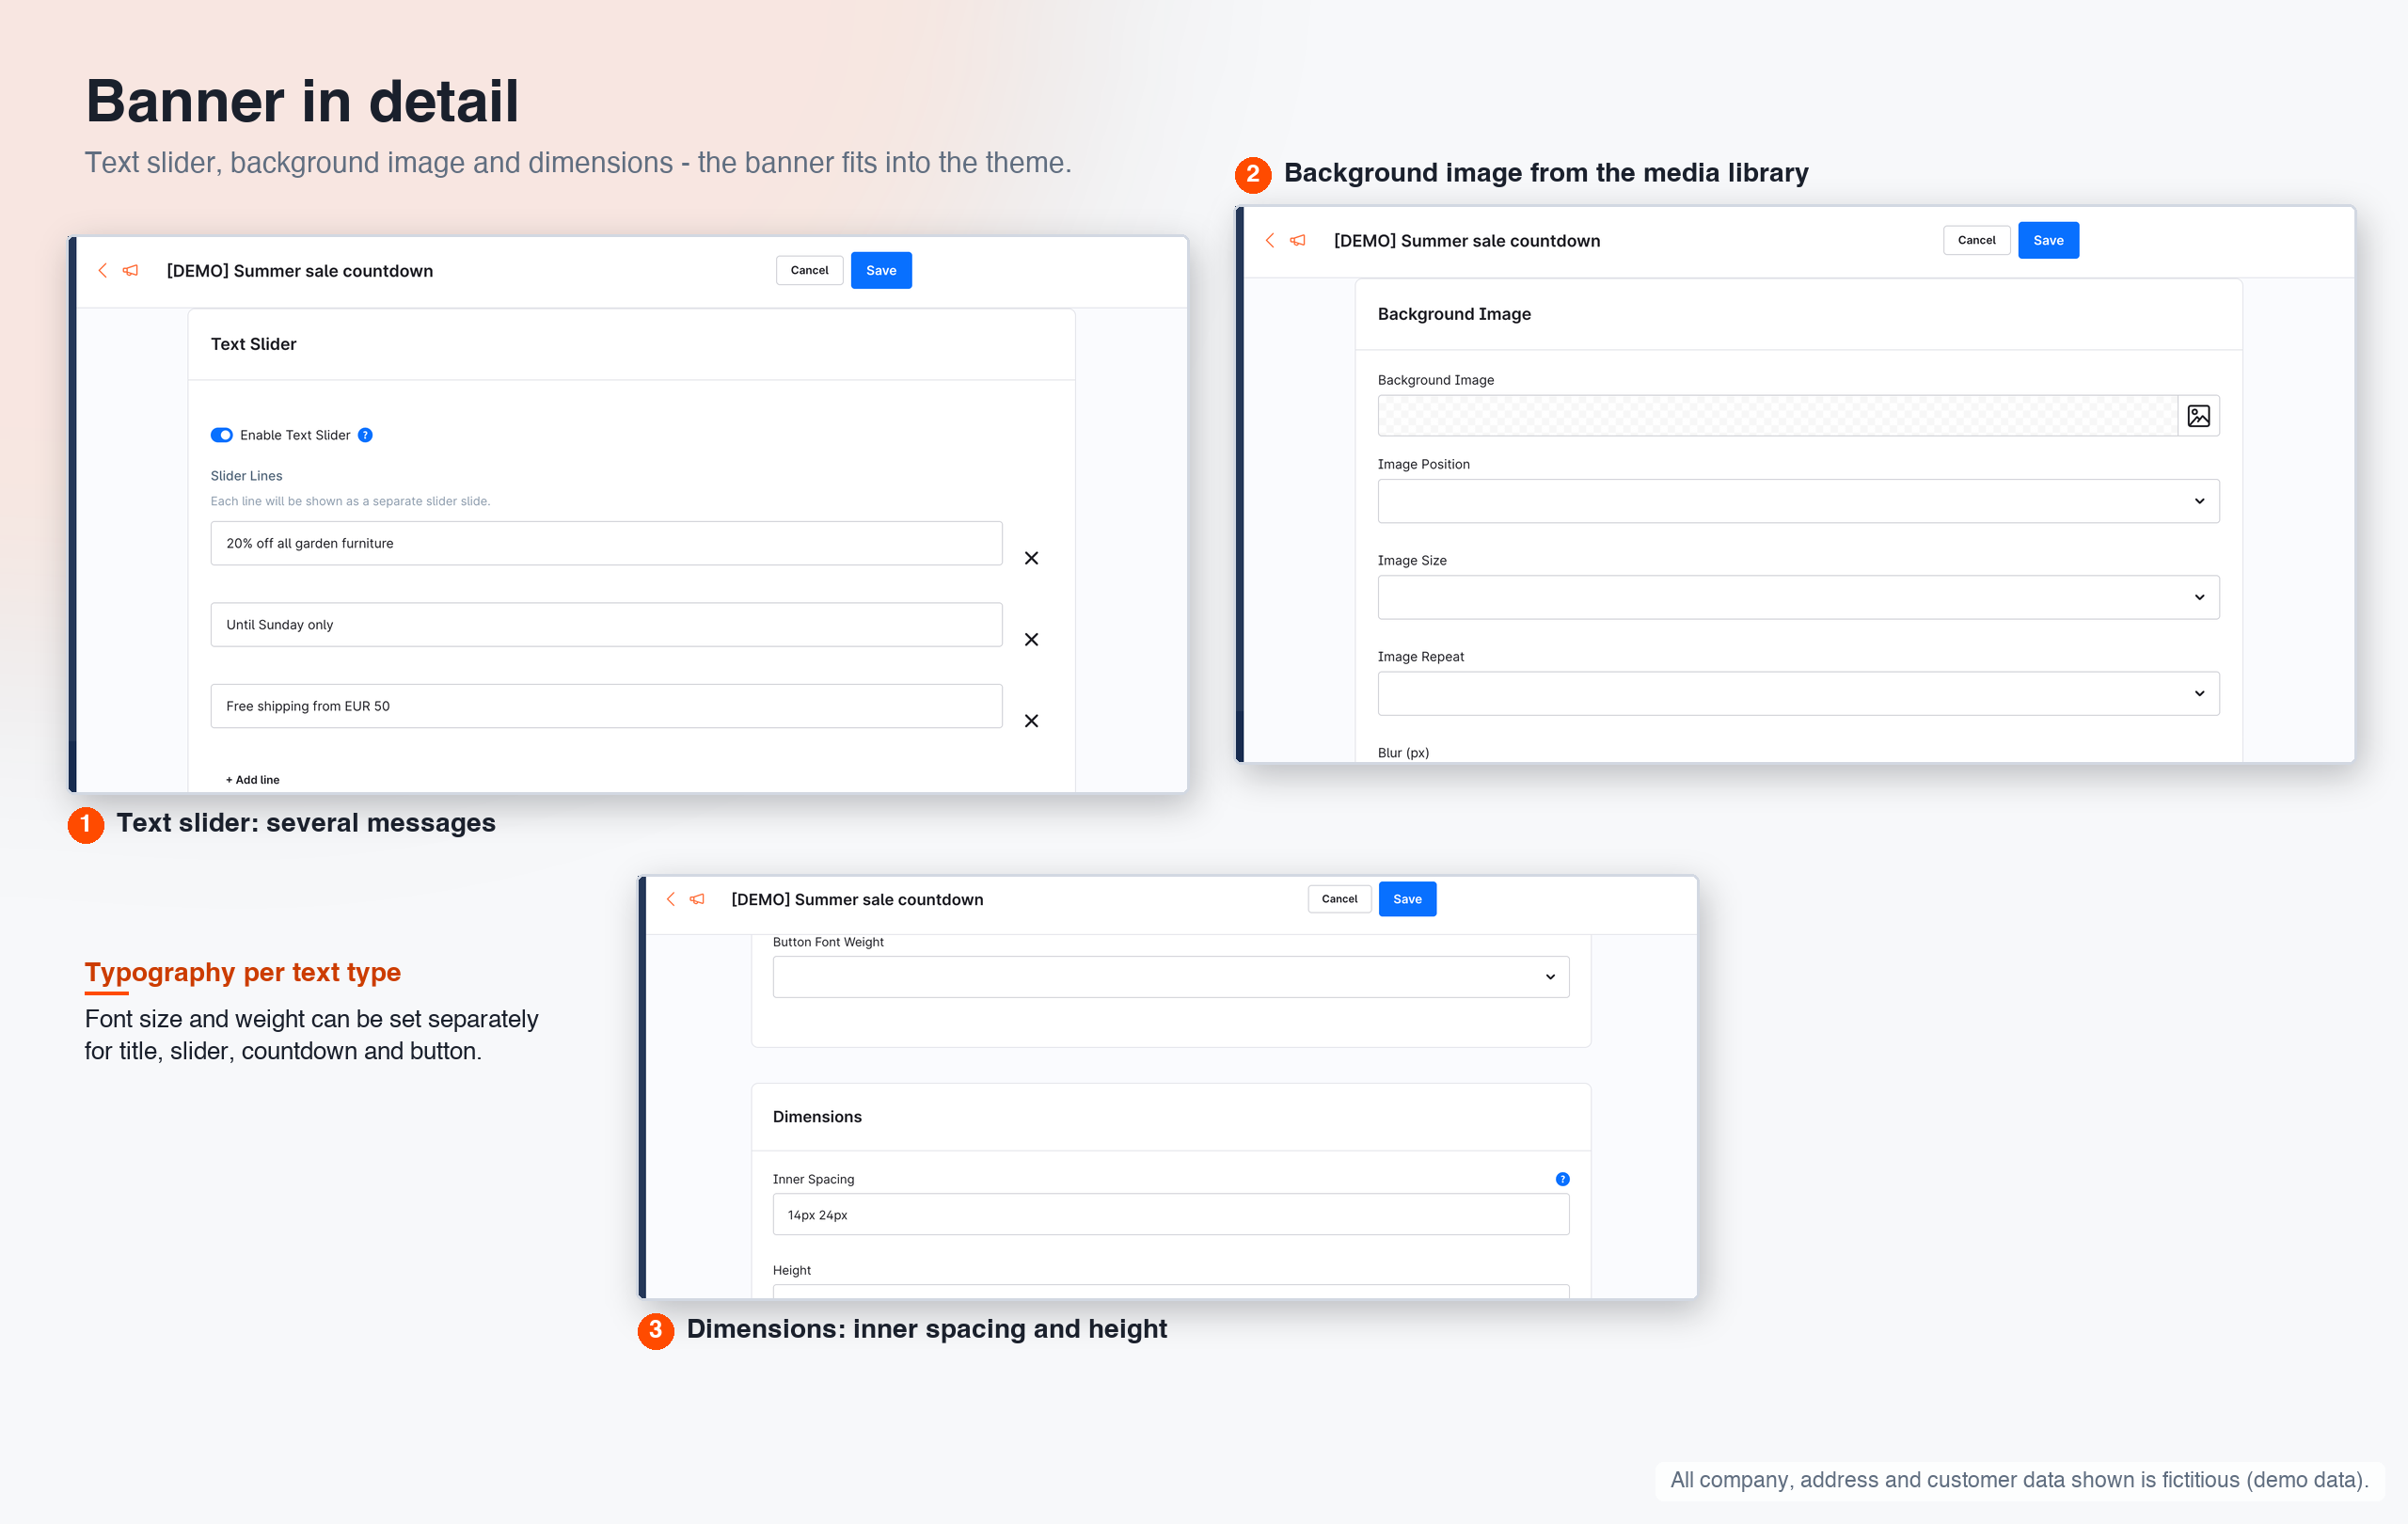Save changes in the Text Slider window
Screen dimensions: 2408x1524
(x=881, y=270)
